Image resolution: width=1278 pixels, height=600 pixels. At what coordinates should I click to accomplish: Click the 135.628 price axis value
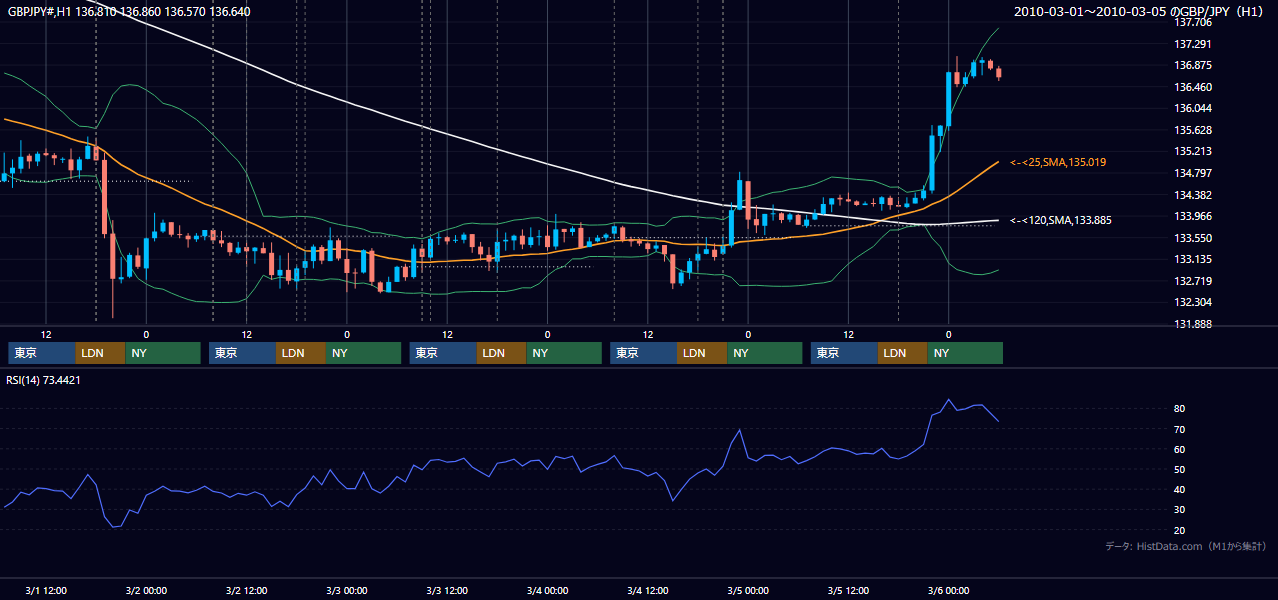(1193, 130)
